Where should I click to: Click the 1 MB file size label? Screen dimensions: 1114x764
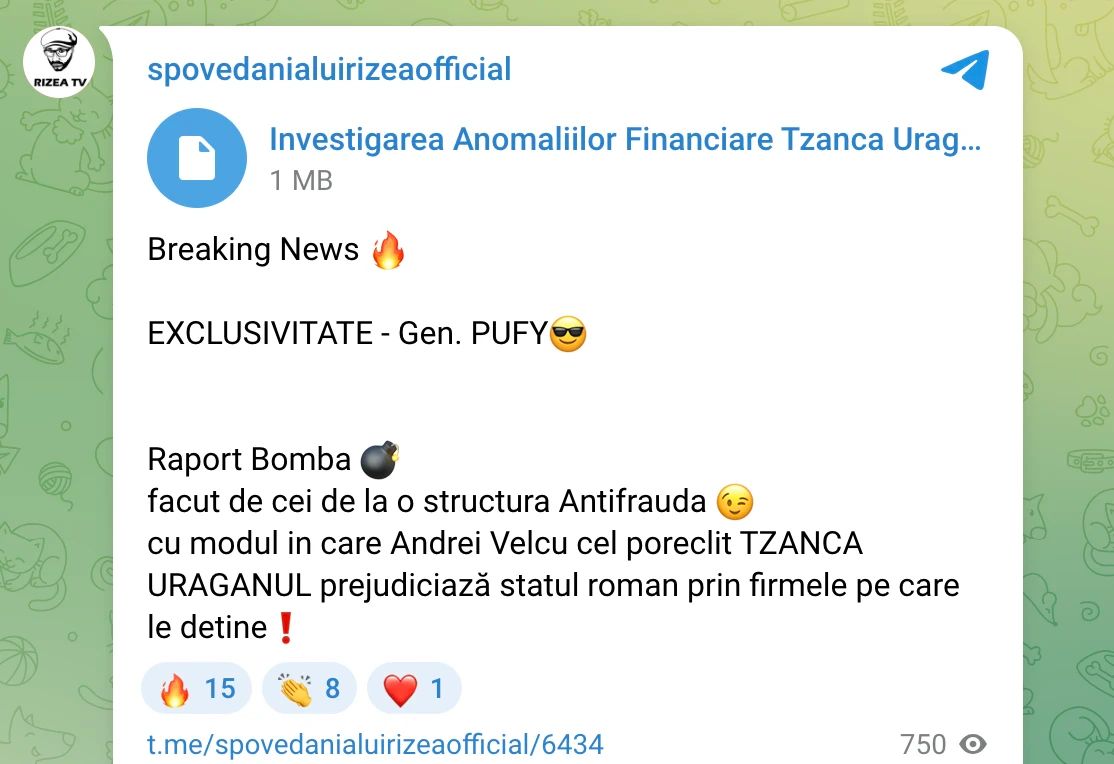click(x=301, y=181)
